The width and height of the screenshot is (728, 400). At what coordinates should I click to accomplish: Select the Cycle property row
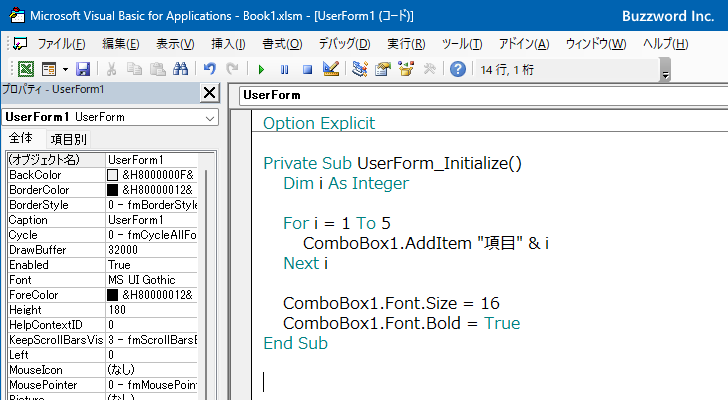[103, 235]
